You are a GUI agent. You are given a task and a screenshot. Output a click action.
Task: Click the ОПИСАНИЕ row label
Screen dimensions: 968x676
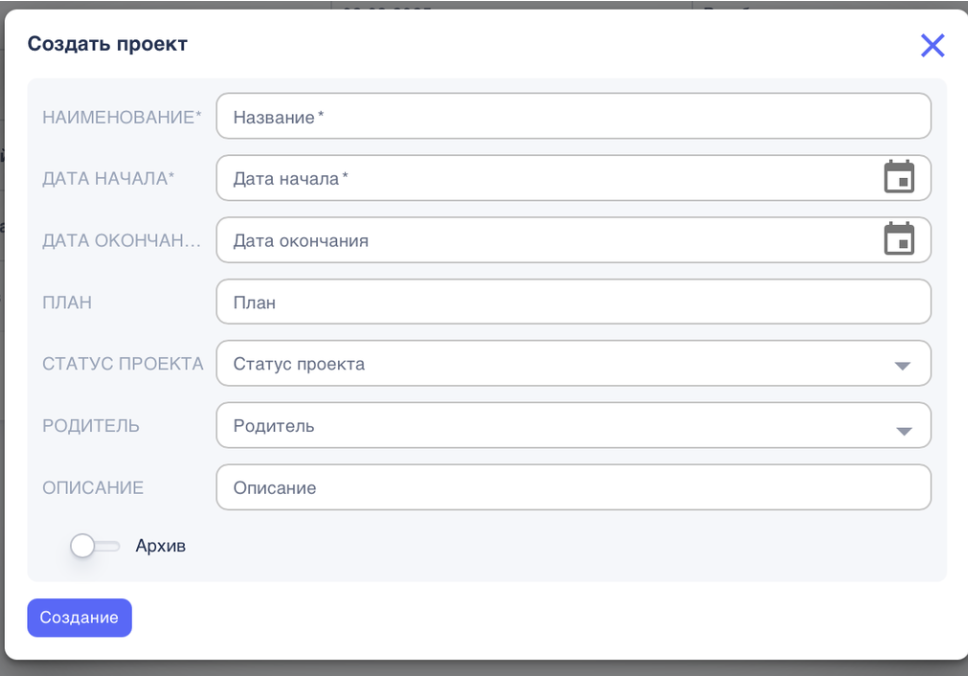[x=93, y=489]
